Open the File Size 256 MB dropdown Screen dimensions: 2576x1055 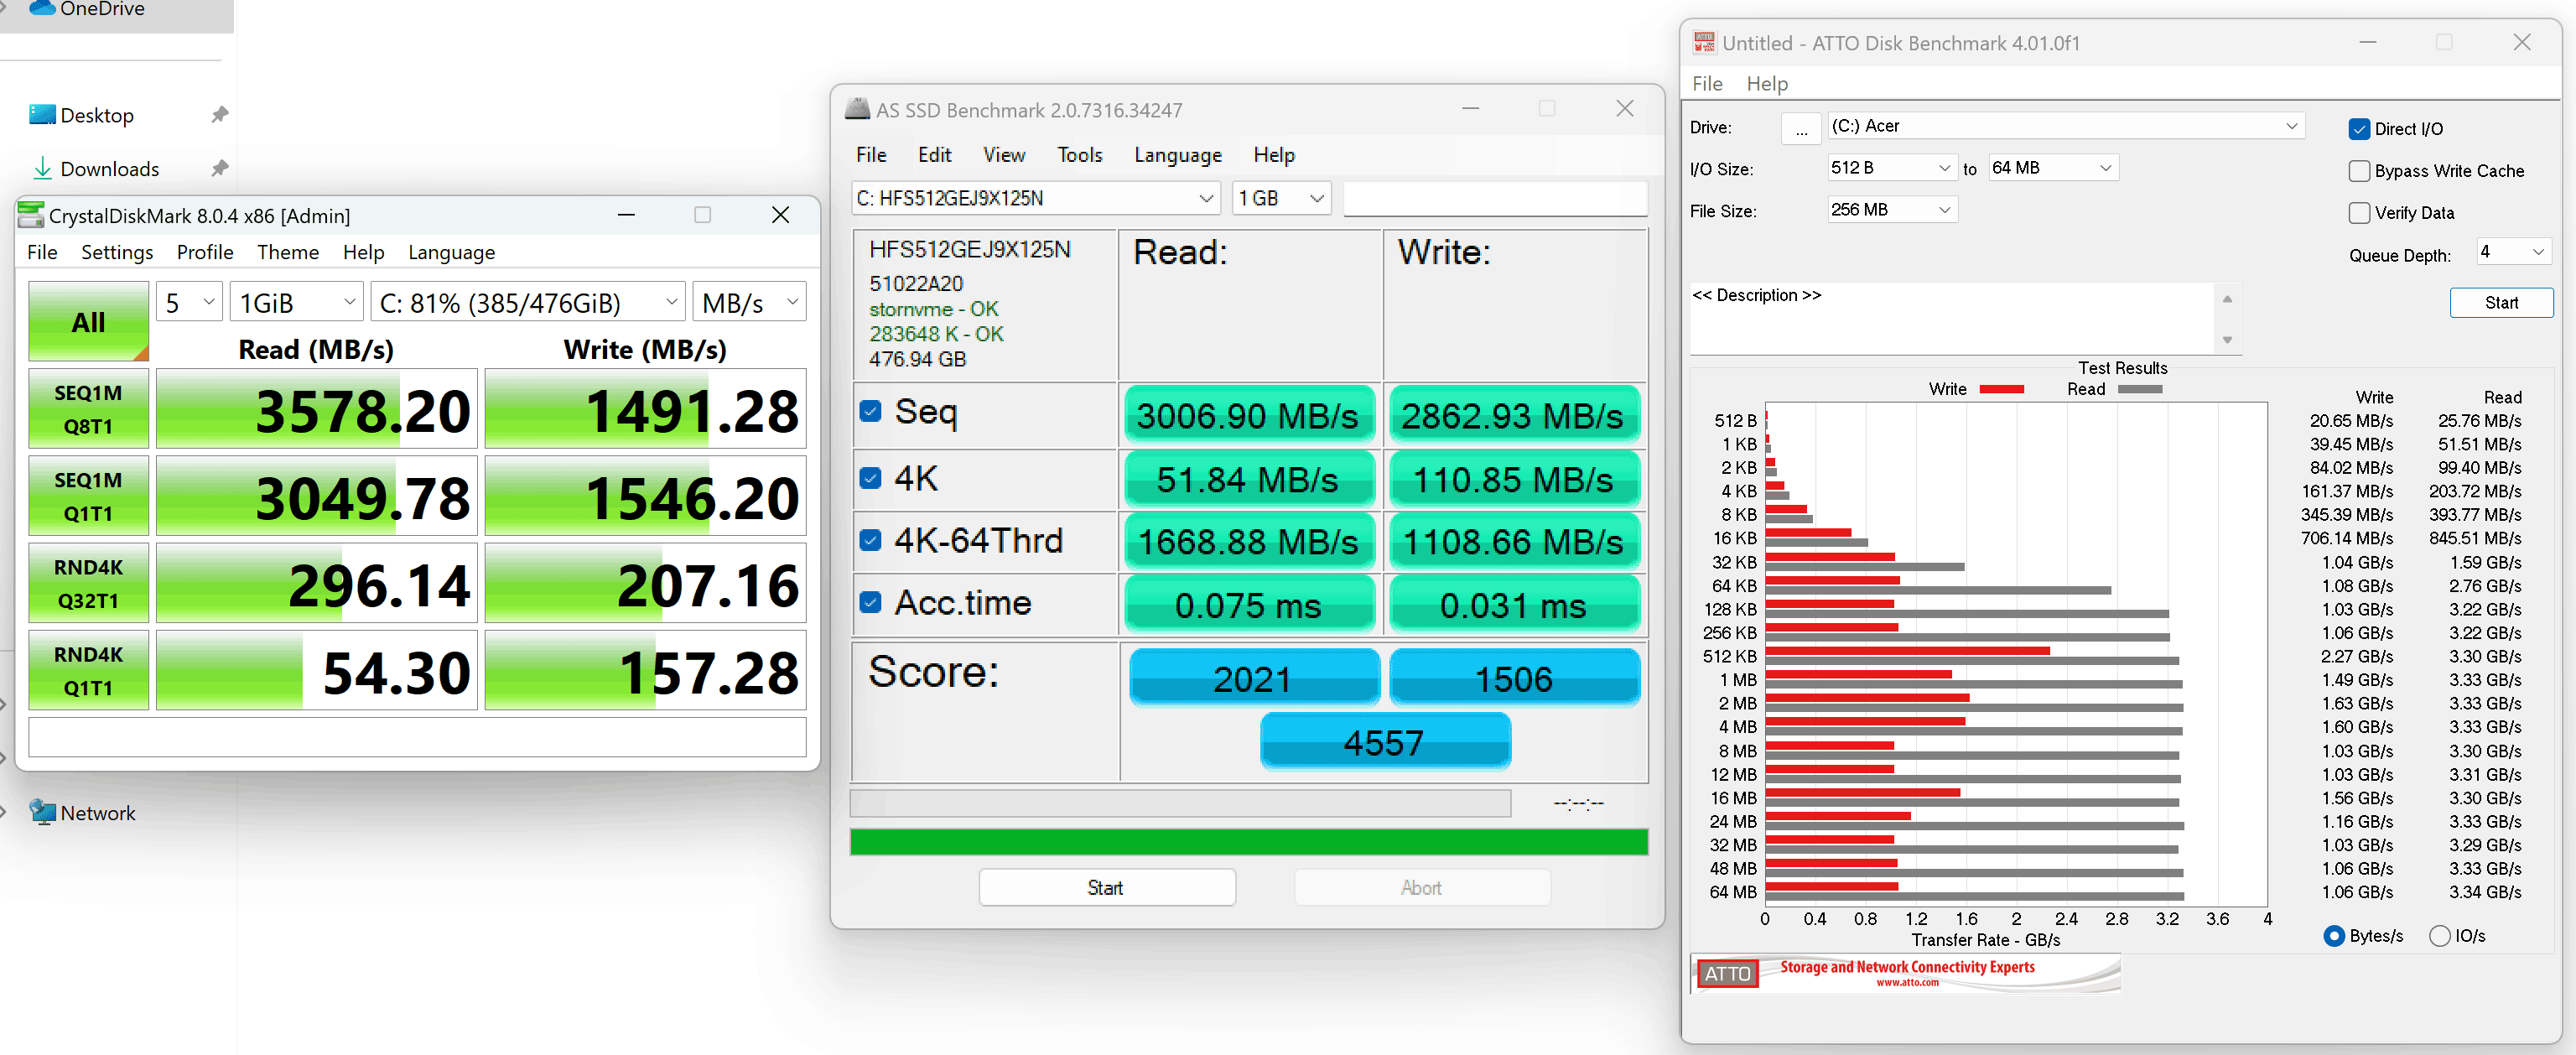coord(1891,210)
